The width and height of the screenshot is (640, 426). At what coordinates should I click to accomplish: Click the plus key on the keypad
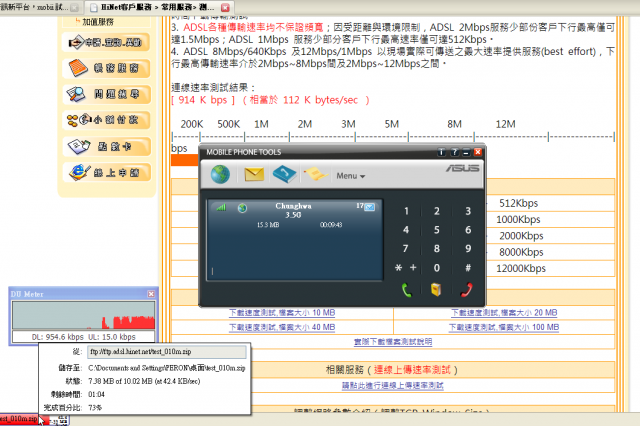pos(413,267)
